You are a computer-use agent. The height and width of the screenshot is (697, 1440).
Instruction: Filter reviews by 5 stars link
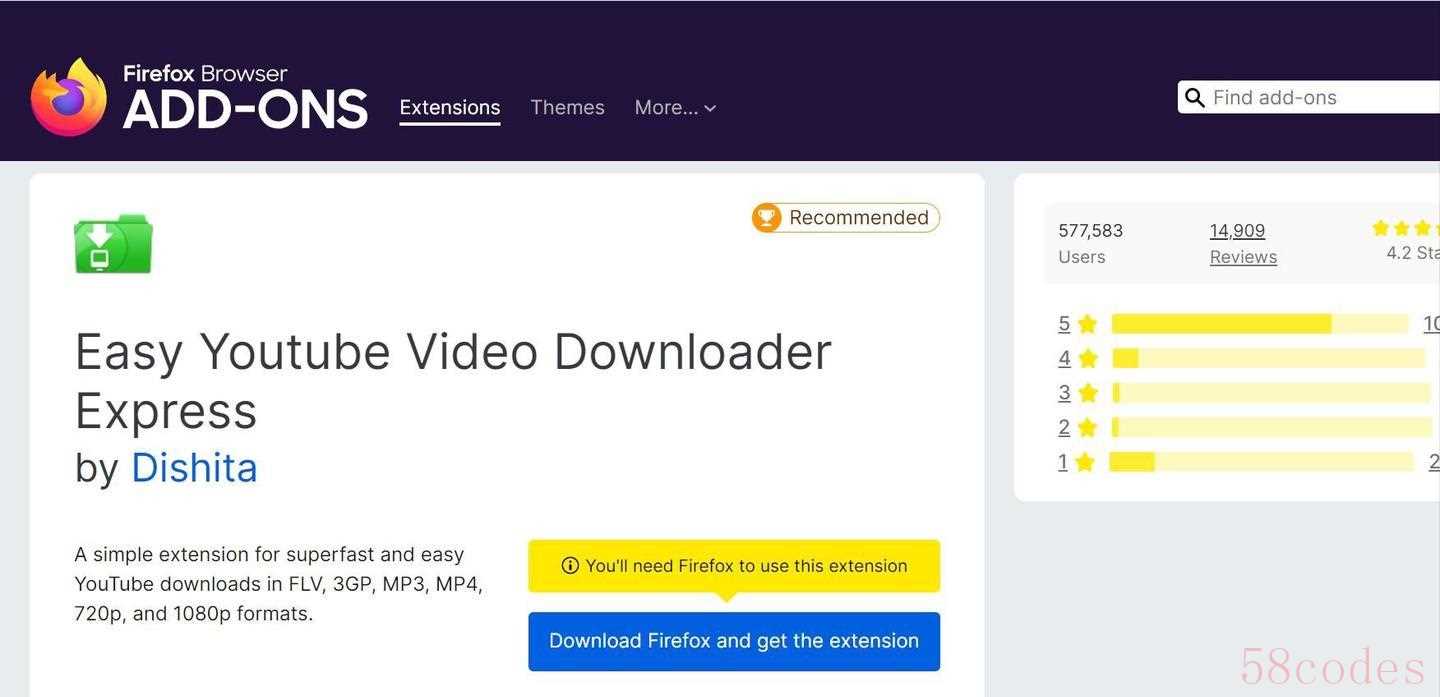[1064, 324]
